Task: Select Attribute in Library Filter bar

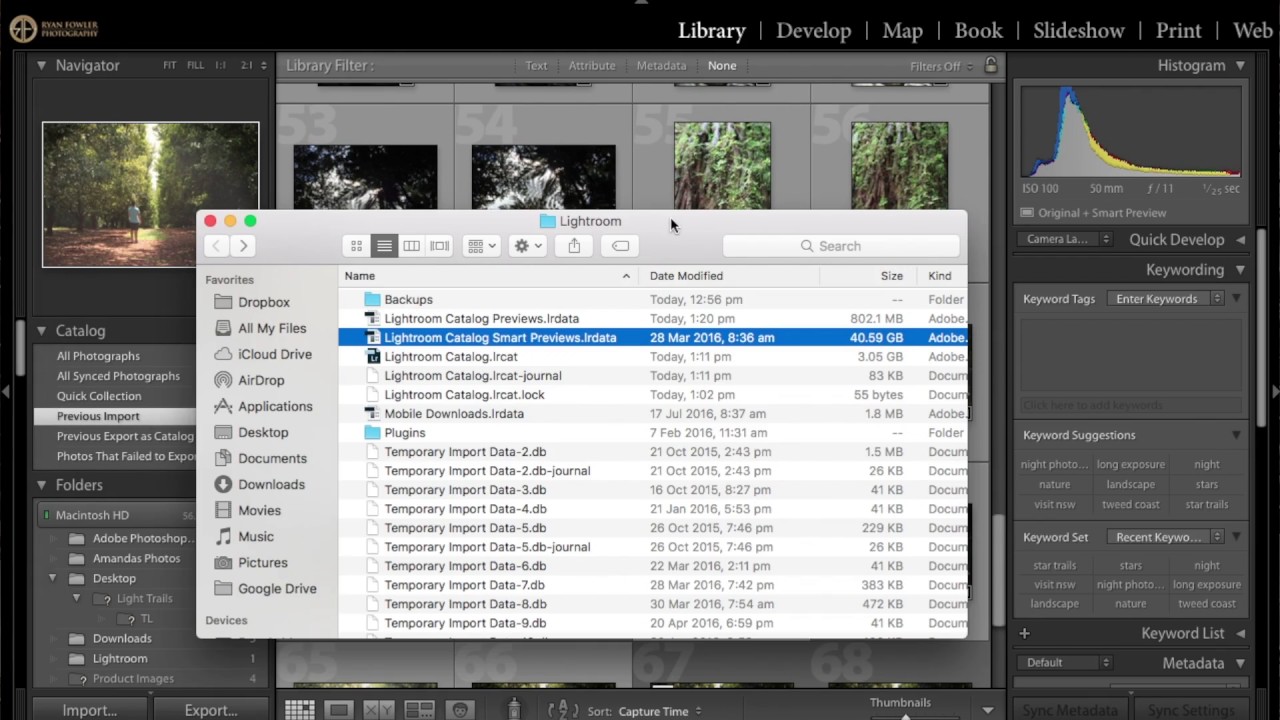Action: coord(592,66)
